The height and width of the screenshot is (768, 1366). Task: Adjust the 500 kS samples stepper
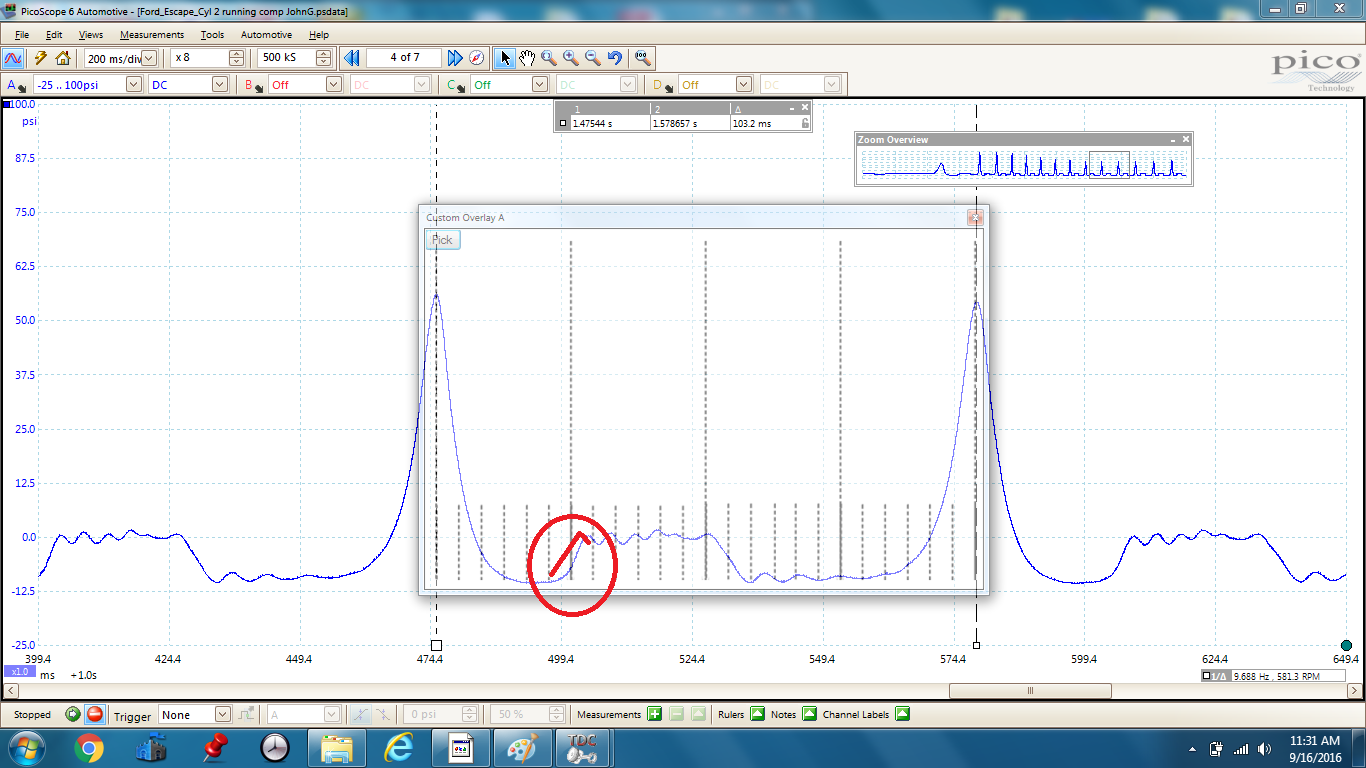321,58
